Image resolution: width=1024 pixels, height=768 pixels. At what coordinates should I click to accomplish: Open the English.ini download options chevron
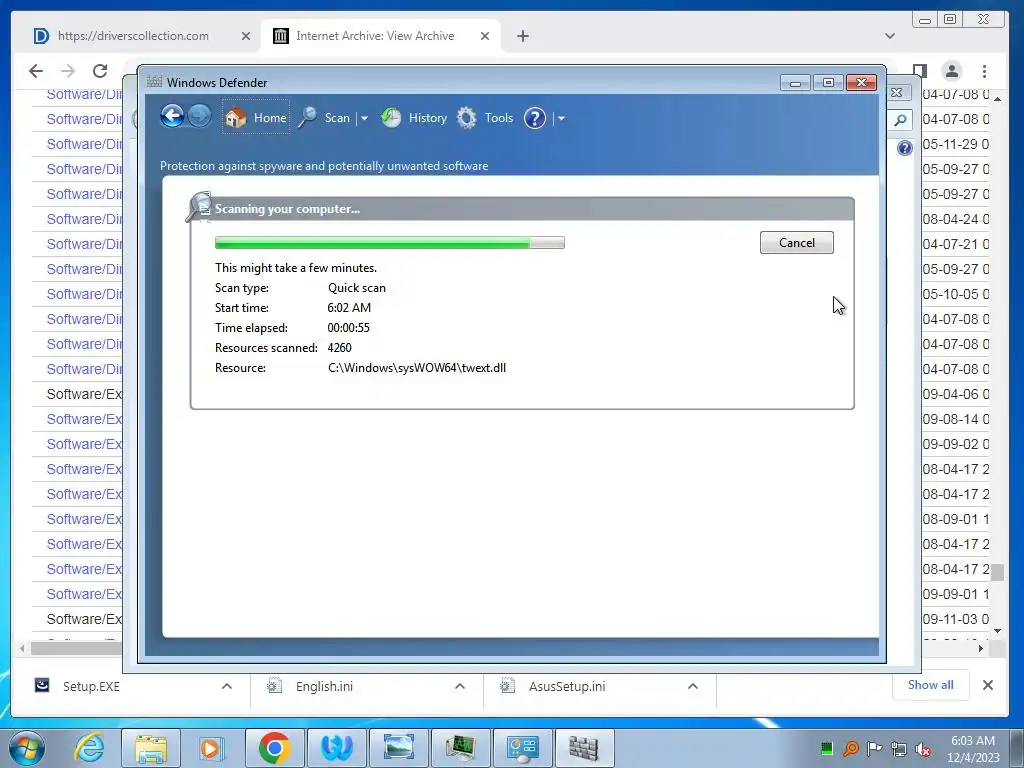coord(460,686)
